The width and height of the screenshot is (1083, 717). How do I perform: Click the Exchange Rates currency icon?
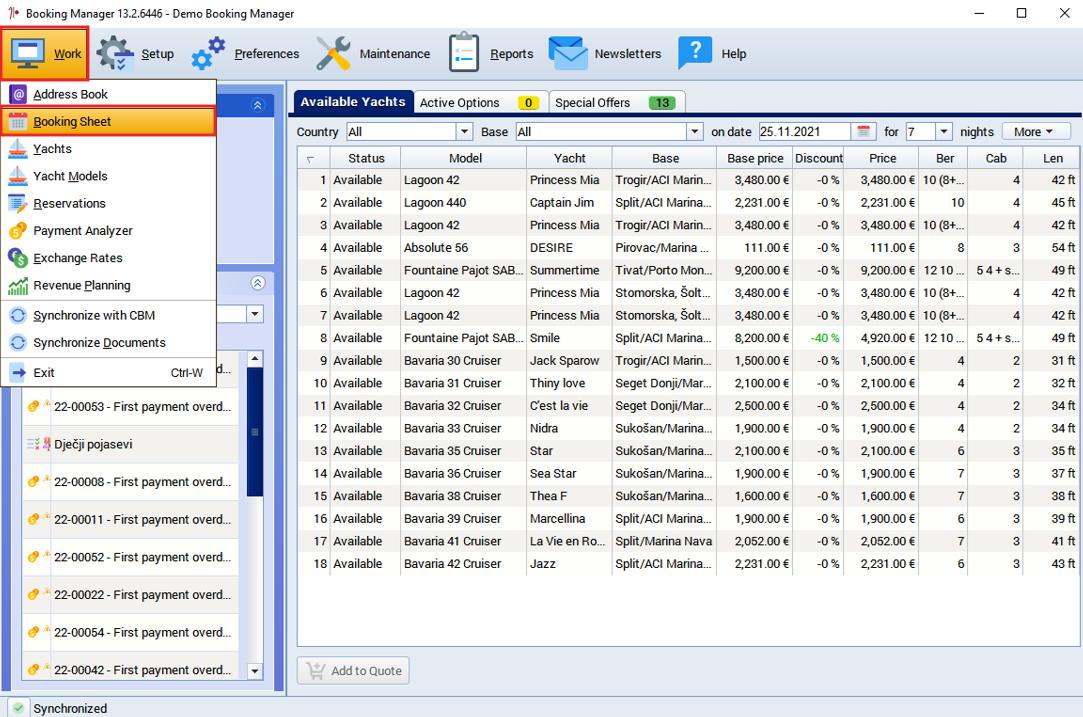click(x=18, y=258)
